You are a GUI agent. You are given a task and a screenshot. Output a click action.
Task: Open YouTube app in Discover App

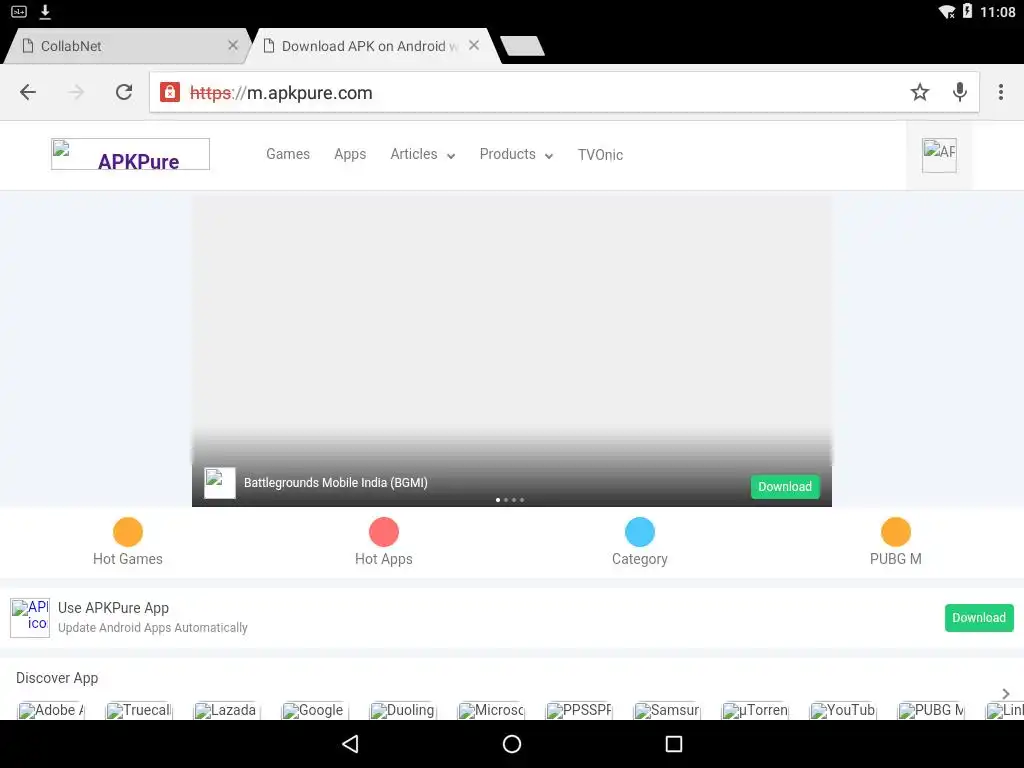click(843, 710)
